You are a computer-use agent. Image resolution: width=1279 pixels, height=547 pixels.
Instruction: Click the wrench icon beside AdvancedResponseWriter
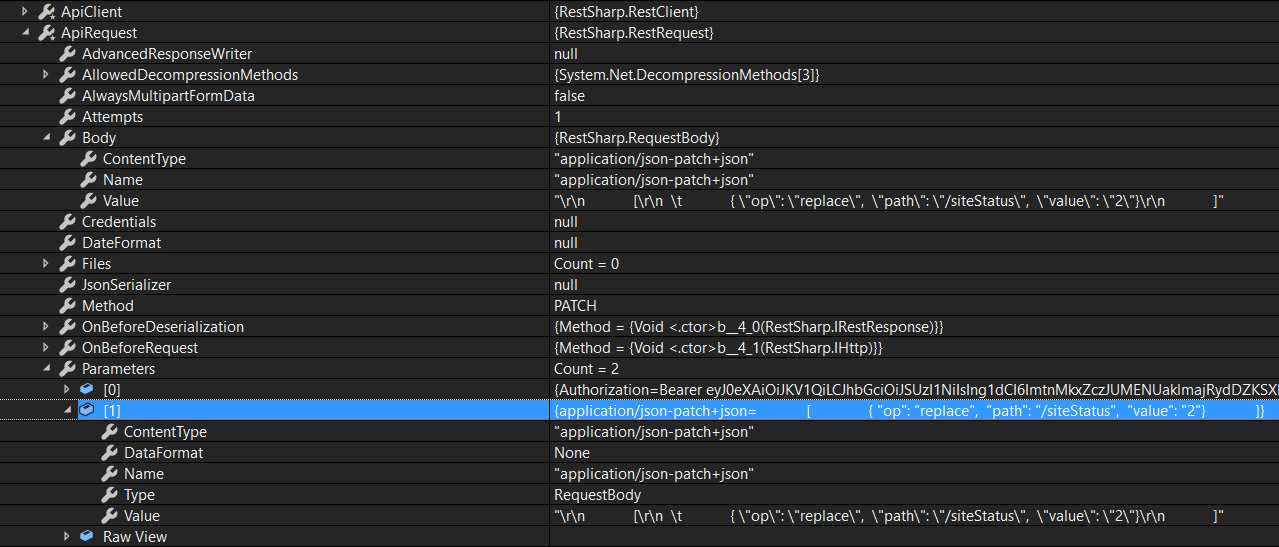point(67,54)
